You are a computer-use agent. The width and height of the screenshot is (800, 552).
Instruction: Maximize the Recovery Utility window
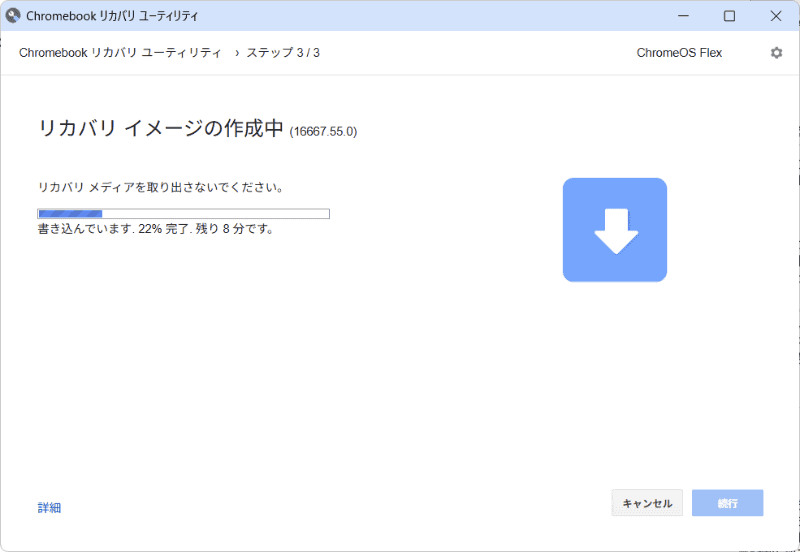(x=730, y=16)
